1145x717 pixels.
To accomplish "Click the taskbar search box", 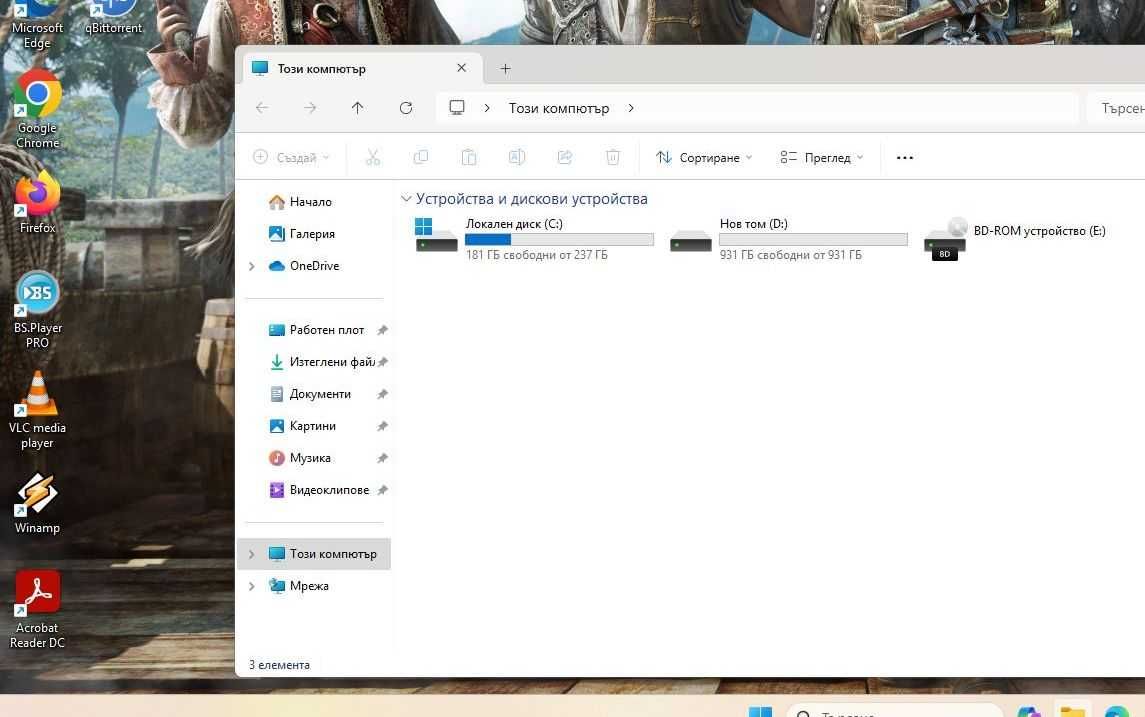I will (x=894, y=712).
